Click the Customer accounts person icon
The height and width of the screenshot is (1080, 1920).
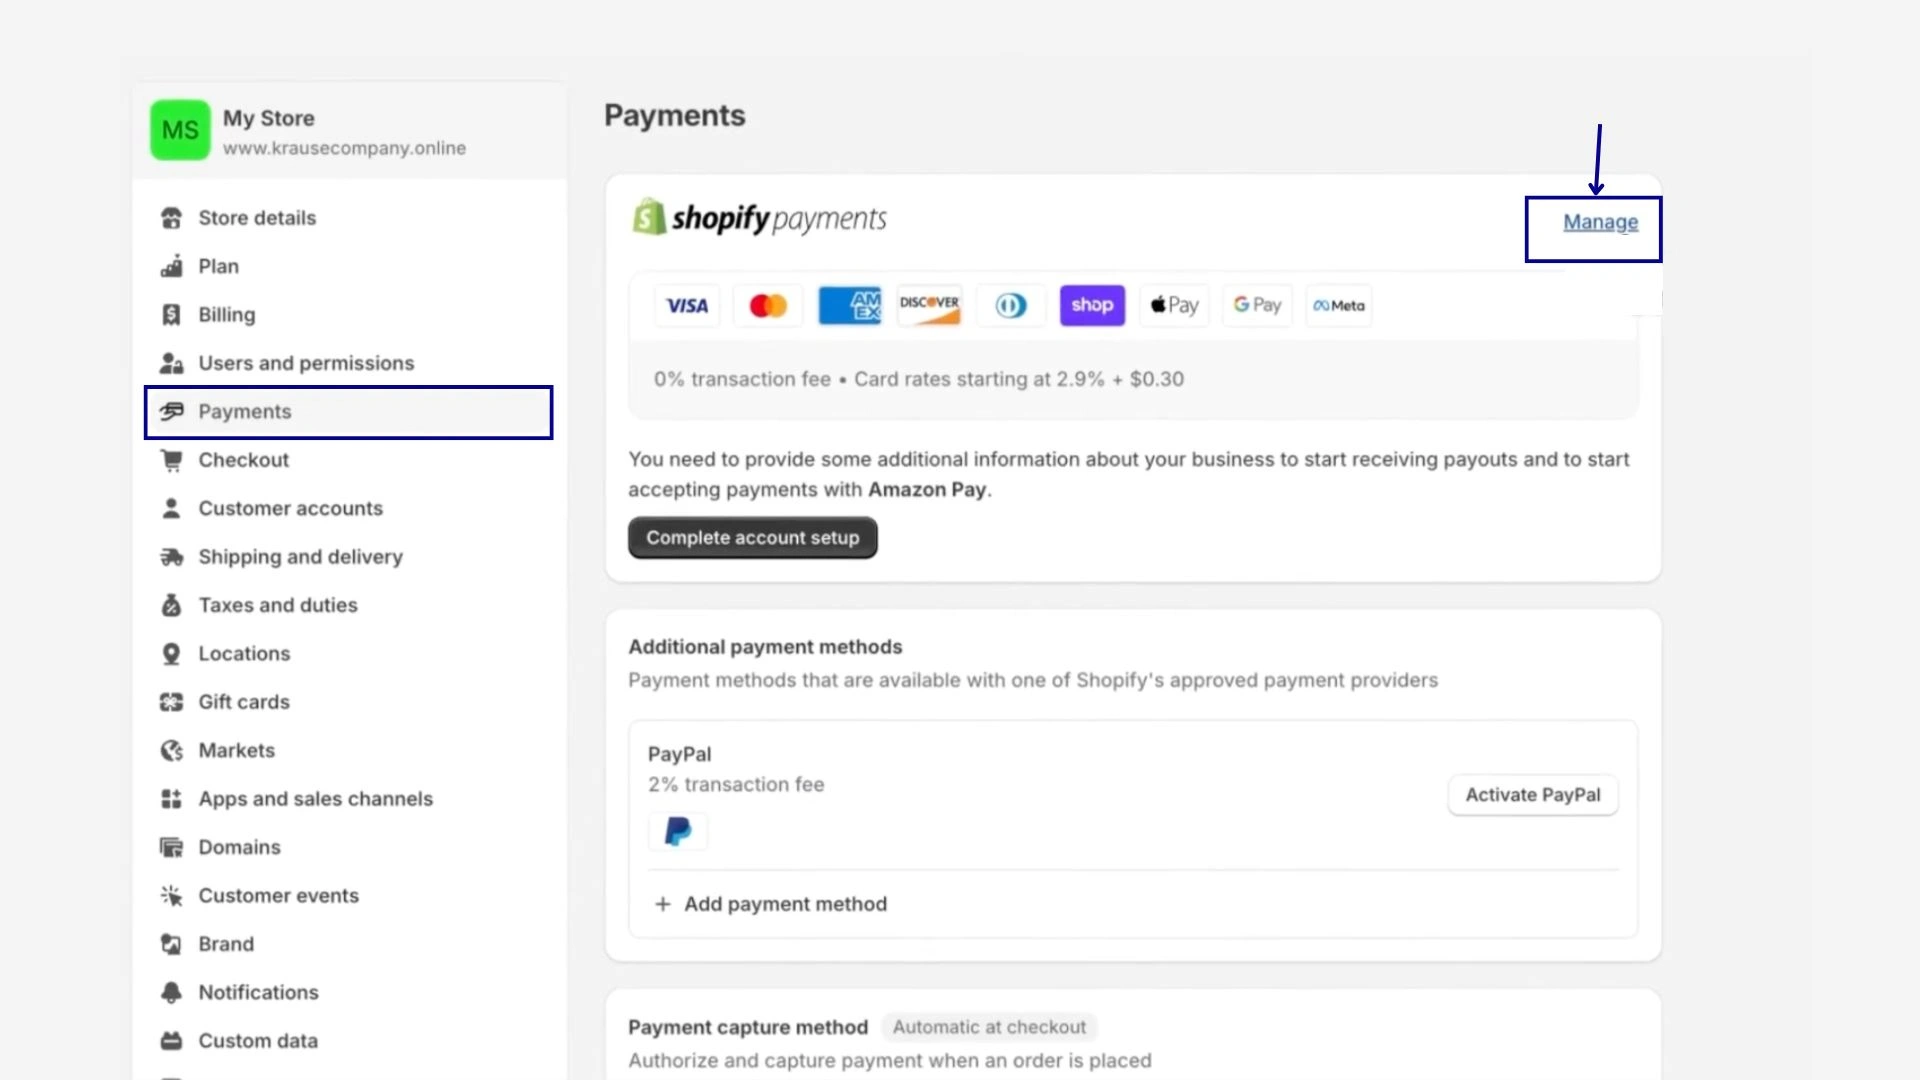[171, 508]
